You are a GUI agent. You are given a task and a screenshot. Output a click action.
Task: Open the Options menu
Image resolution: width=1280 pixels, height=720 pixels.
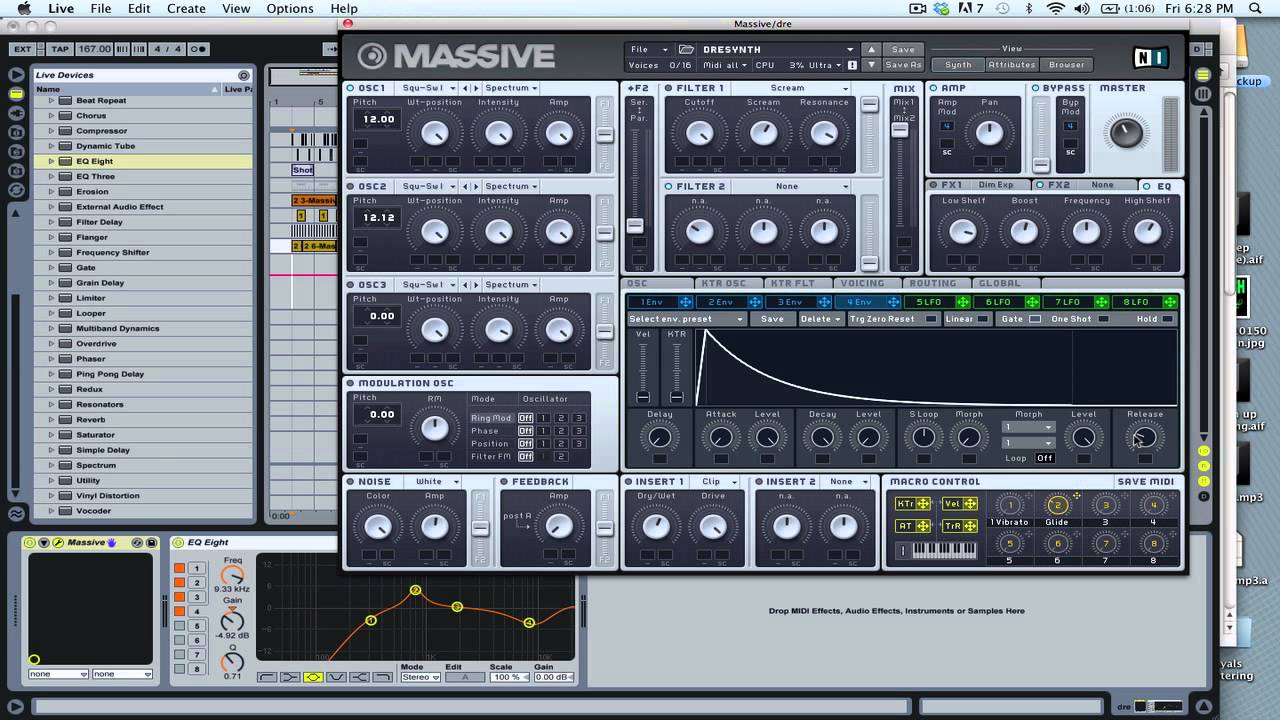coord(290,8)
